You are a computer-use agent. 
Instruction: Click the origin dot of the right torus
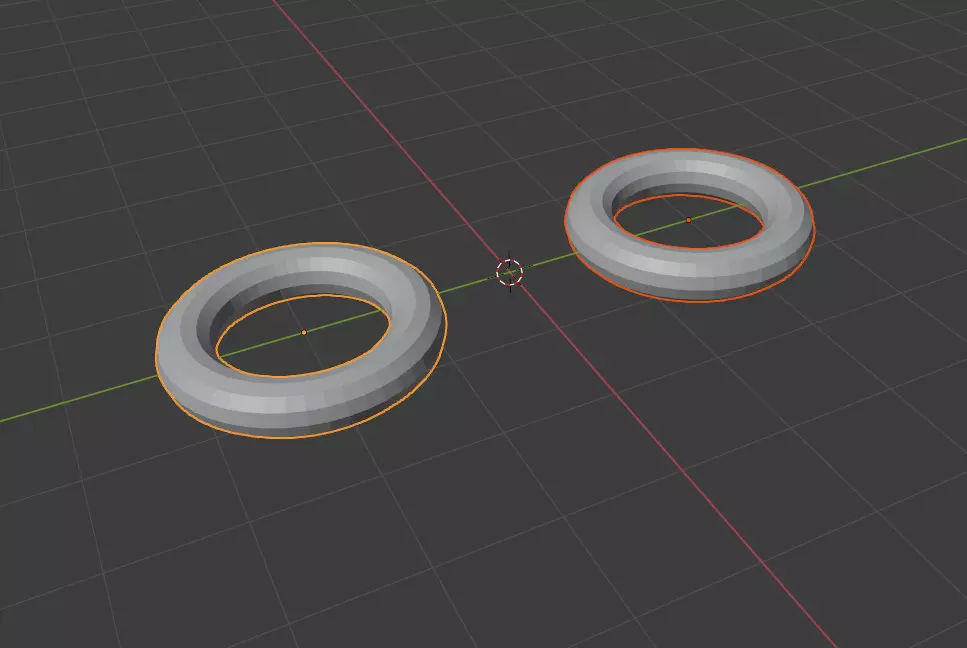point(689,220)
